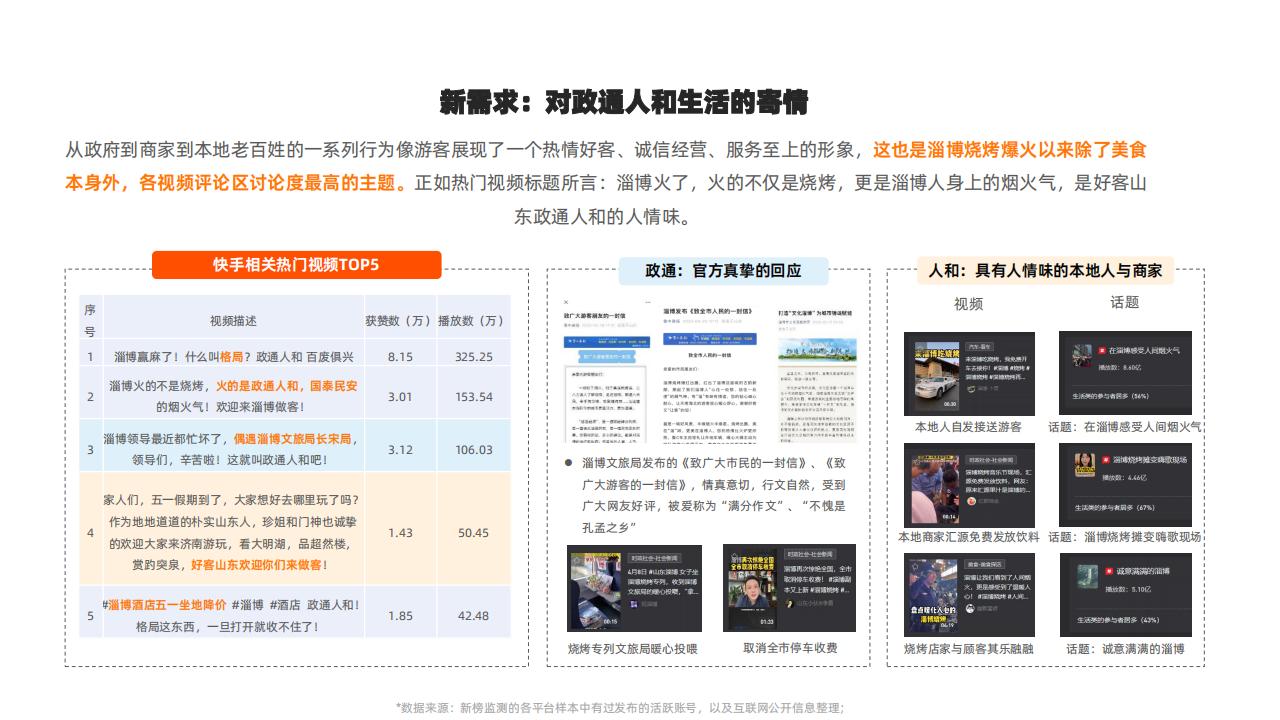Image resolution: width=1280 pixels, height=720 pixels.
Task: Click row 2 description 淄博火的不是烧烤
Action: (233, 397)
